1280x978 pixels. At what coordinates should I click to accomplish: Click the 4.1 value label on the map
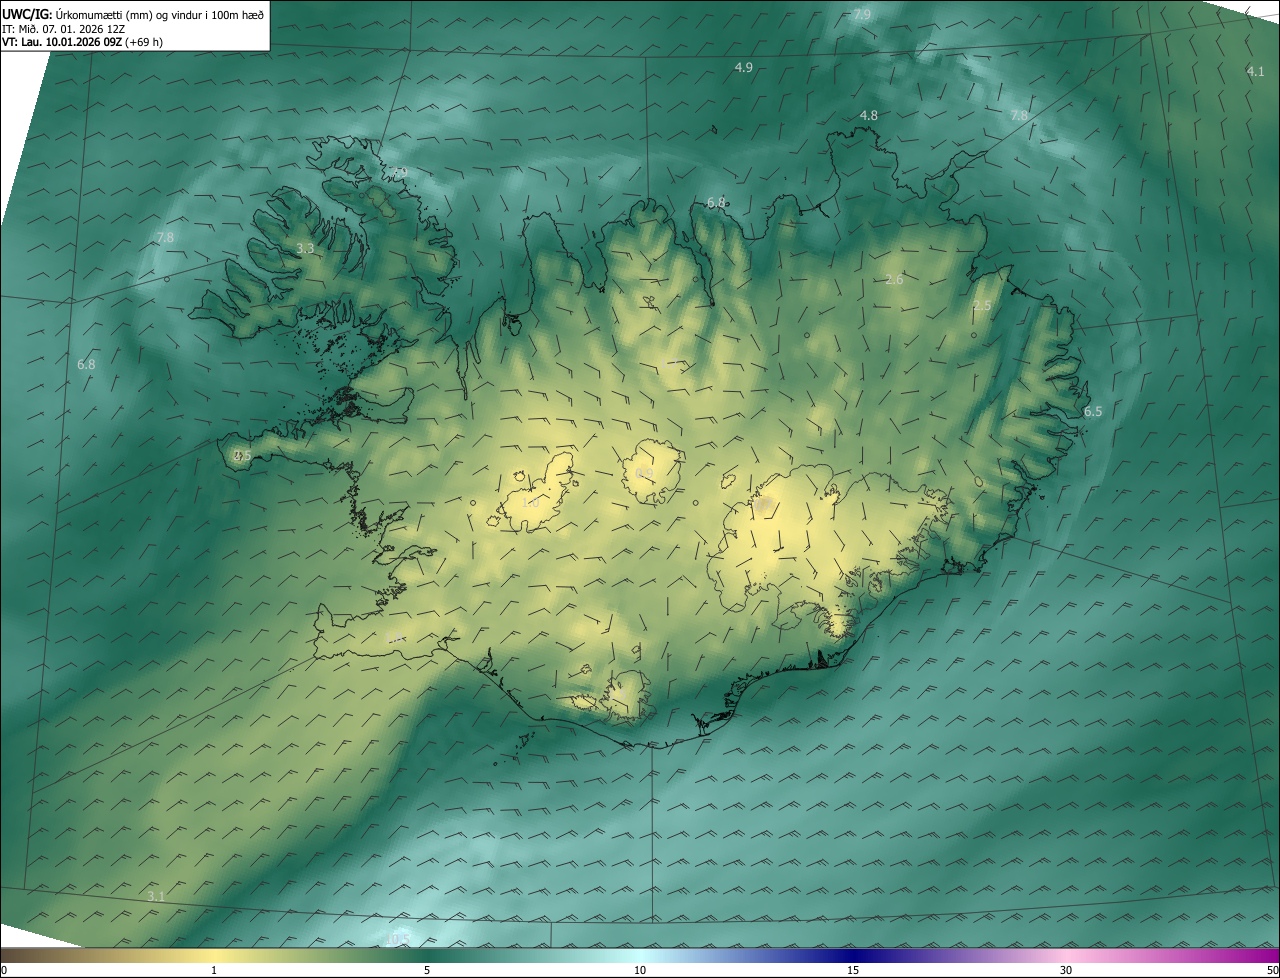point(1255,71)
